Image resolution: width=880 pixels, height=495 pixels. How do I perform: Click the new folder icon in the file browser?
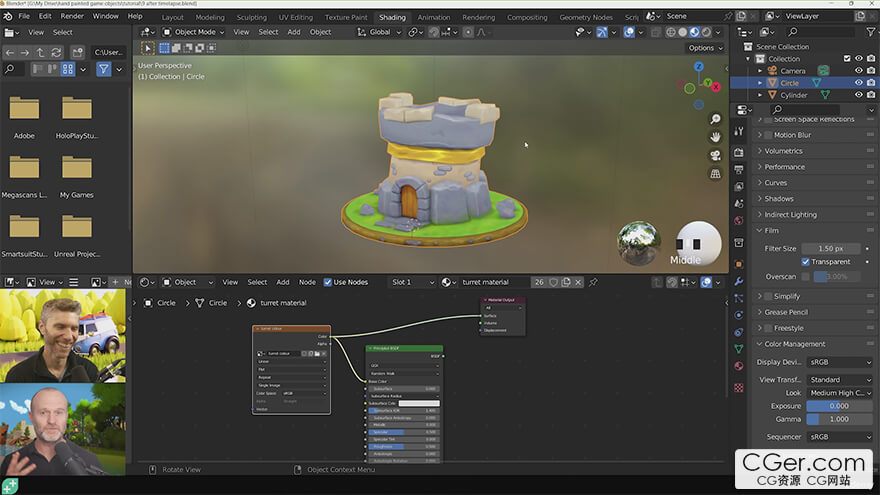77,52
